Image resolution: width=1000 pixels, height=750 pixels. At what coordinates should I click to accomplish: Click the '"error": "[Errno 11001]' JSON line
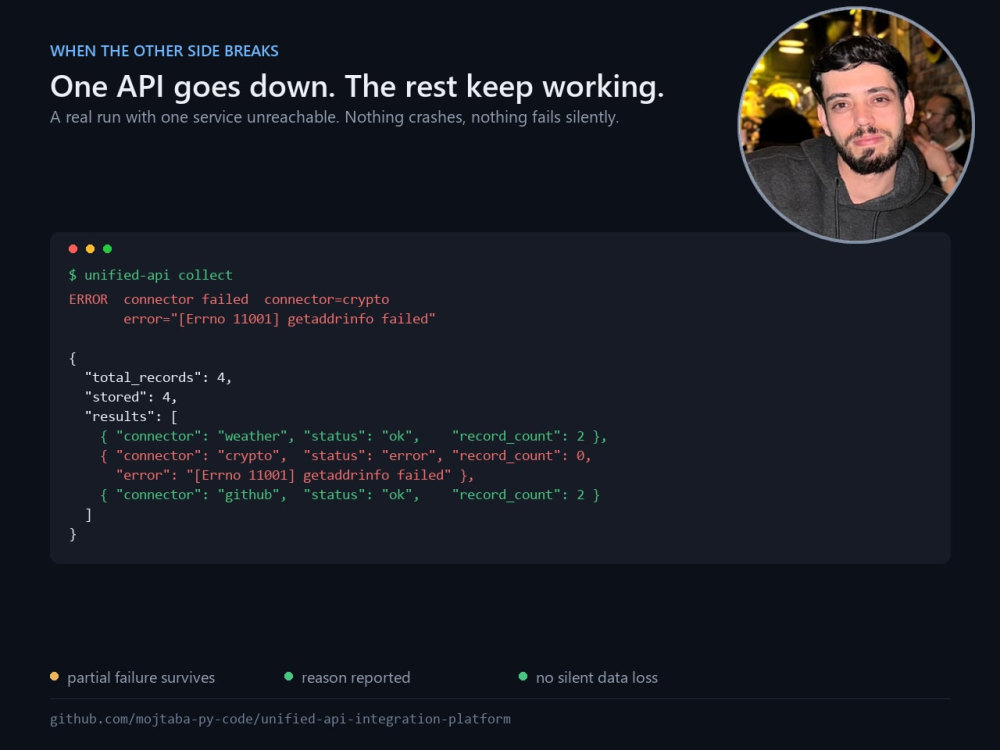295,475
